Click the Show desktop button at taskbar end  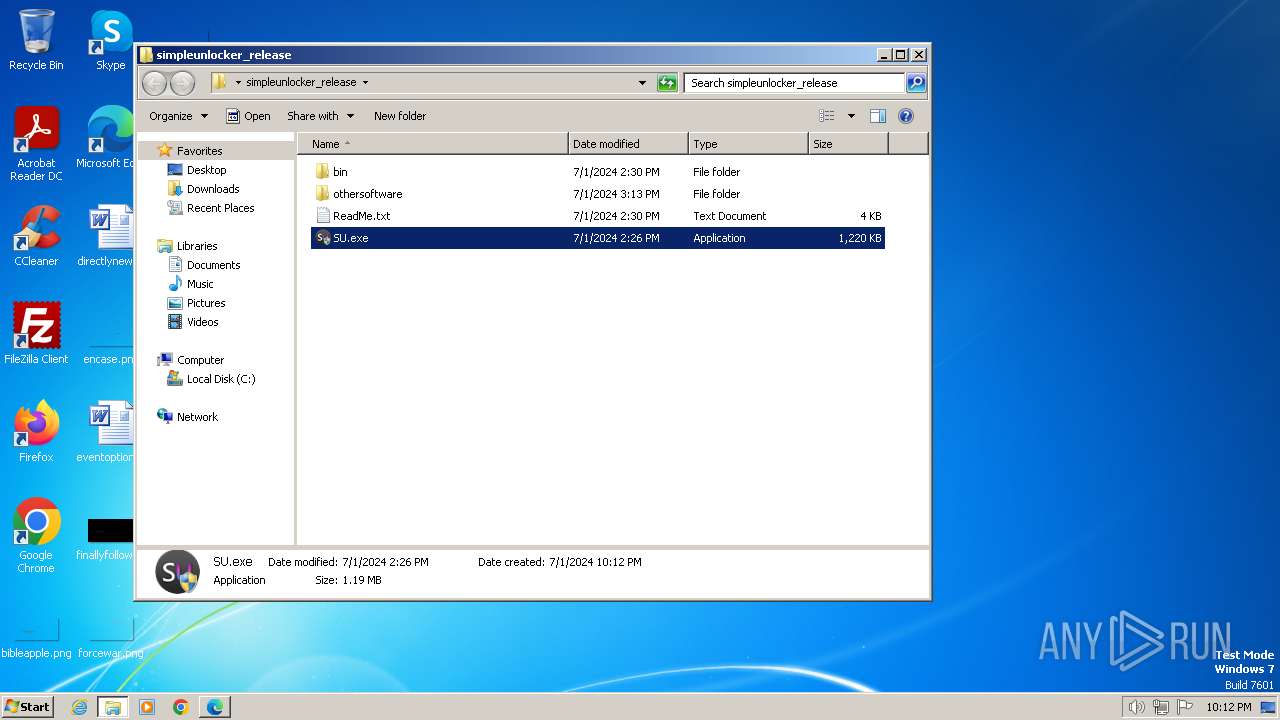click(x=1268, y=707)
